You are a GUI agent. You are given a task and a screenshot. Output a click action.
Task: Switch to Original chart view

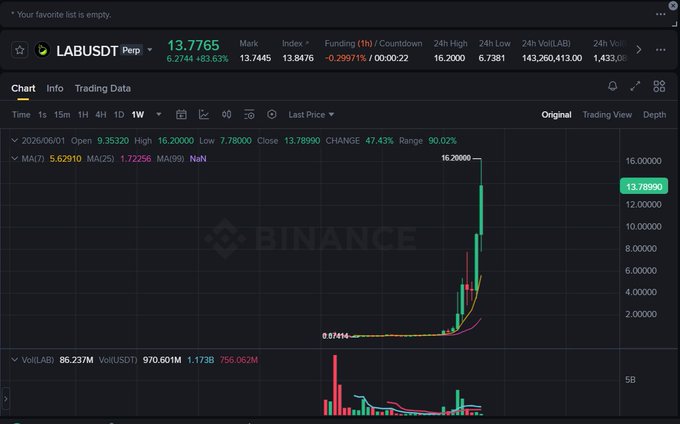pos(556,115)
